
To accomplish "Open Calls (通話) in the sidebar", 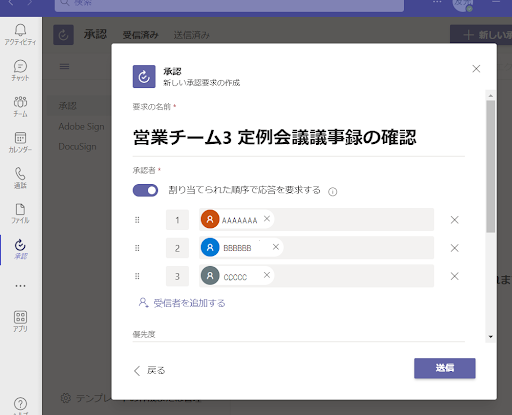I will tap(20, 178).
